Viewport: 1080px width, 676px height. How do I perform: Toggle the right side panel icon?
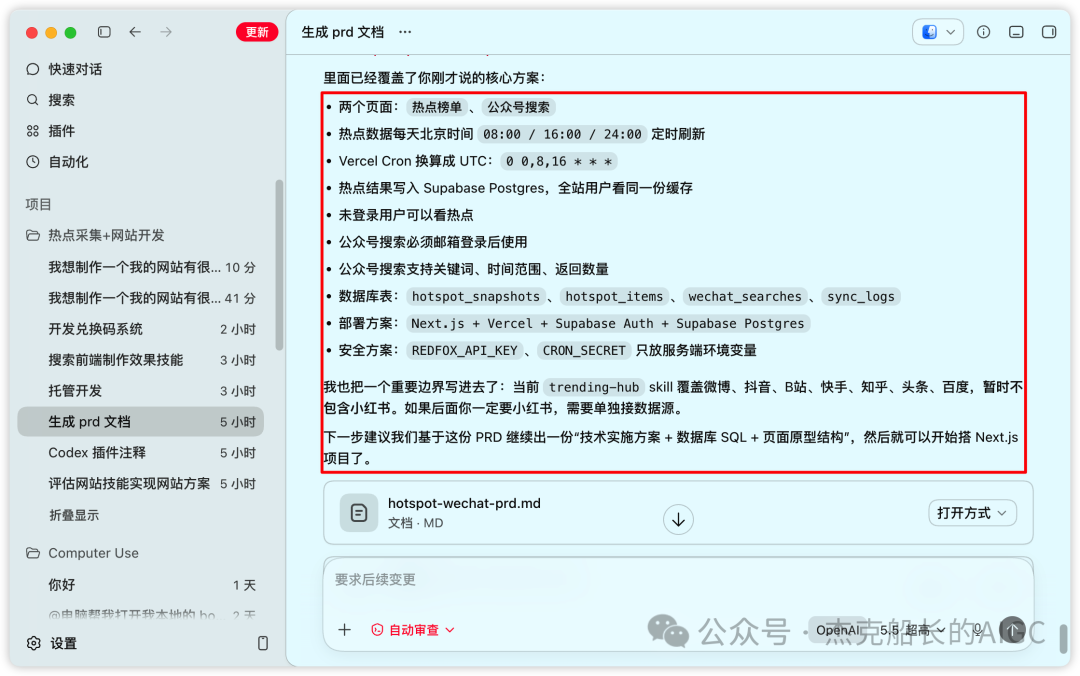tap(1048, 32)
